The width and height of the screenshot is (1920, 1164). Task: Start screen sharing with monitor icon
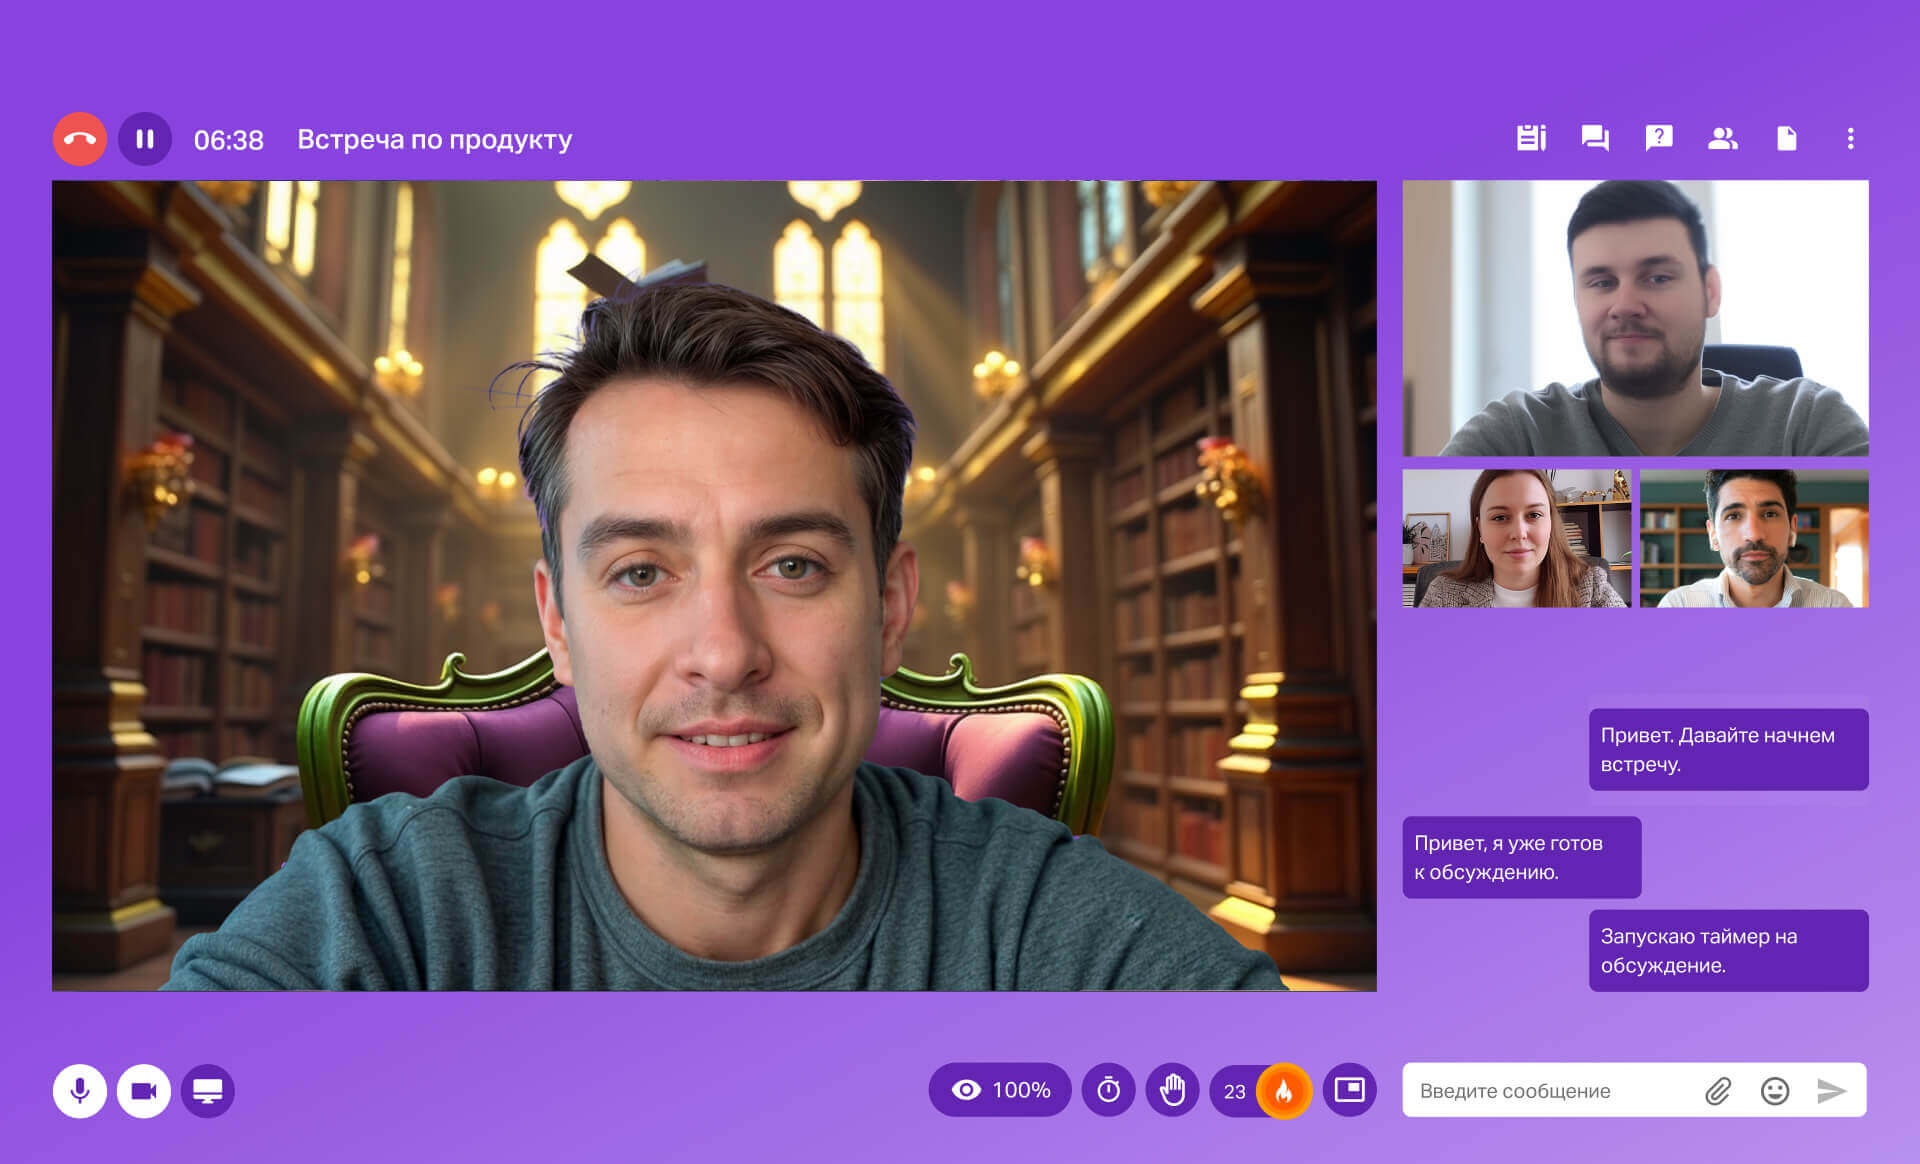pos(208,1090)
